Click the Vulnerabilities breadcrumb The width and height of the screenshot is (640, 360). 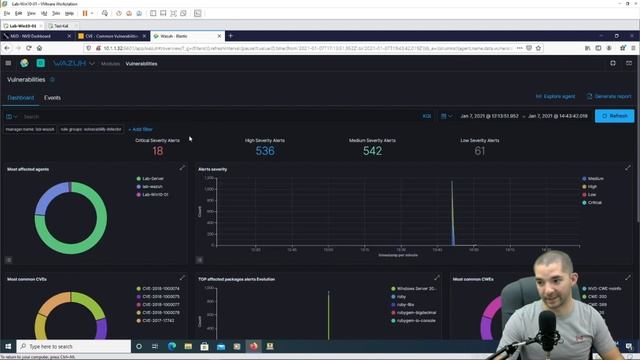click(x=141, y=64)
